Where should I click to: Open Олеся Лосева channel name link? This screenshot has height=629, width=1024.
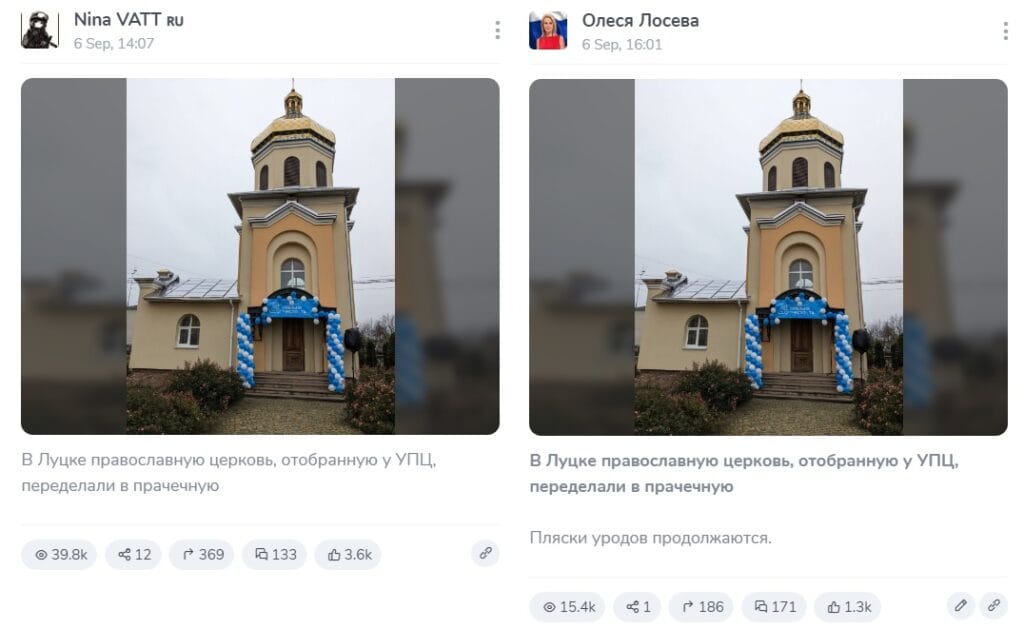[x=640, y=21]
